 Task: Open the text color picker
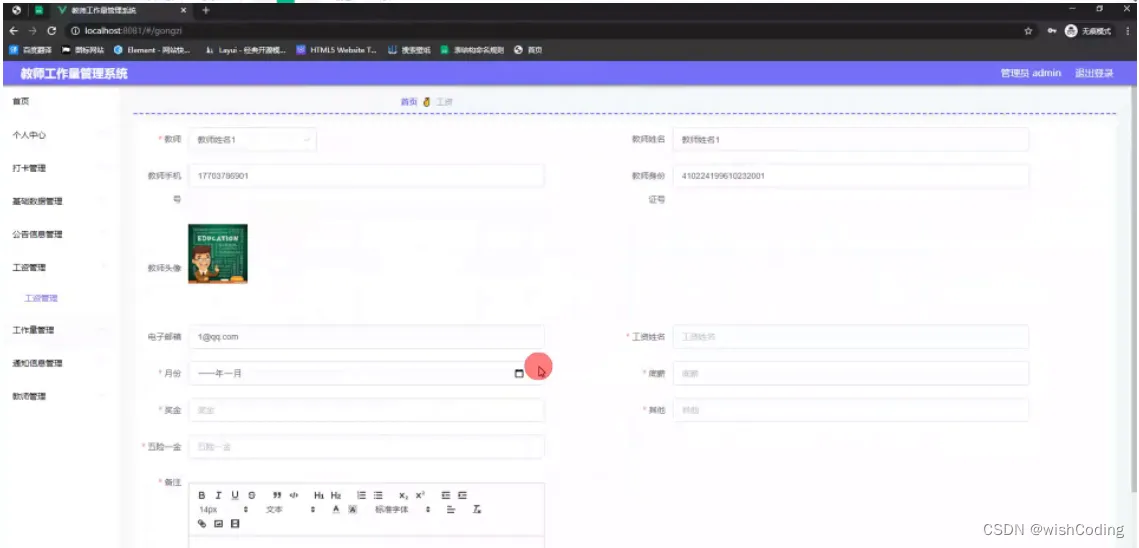336,509
